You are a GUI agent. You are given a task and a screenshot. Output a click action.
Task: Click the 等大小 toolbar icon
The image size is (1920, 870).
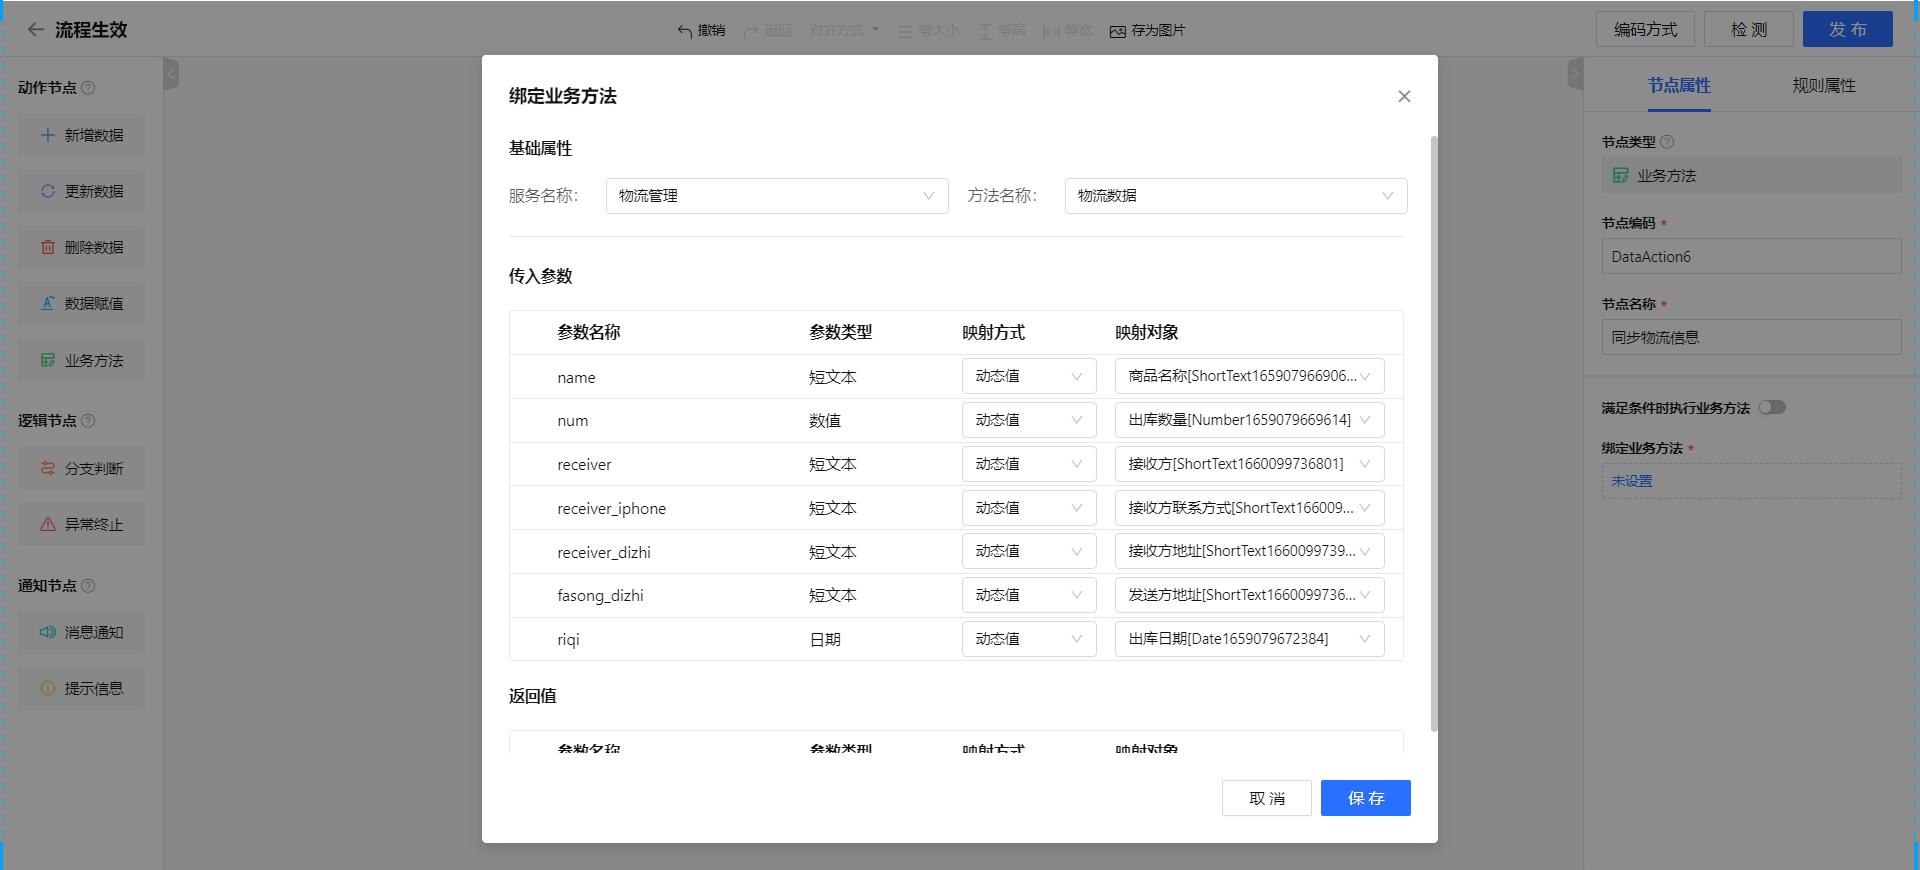point(905,31)
